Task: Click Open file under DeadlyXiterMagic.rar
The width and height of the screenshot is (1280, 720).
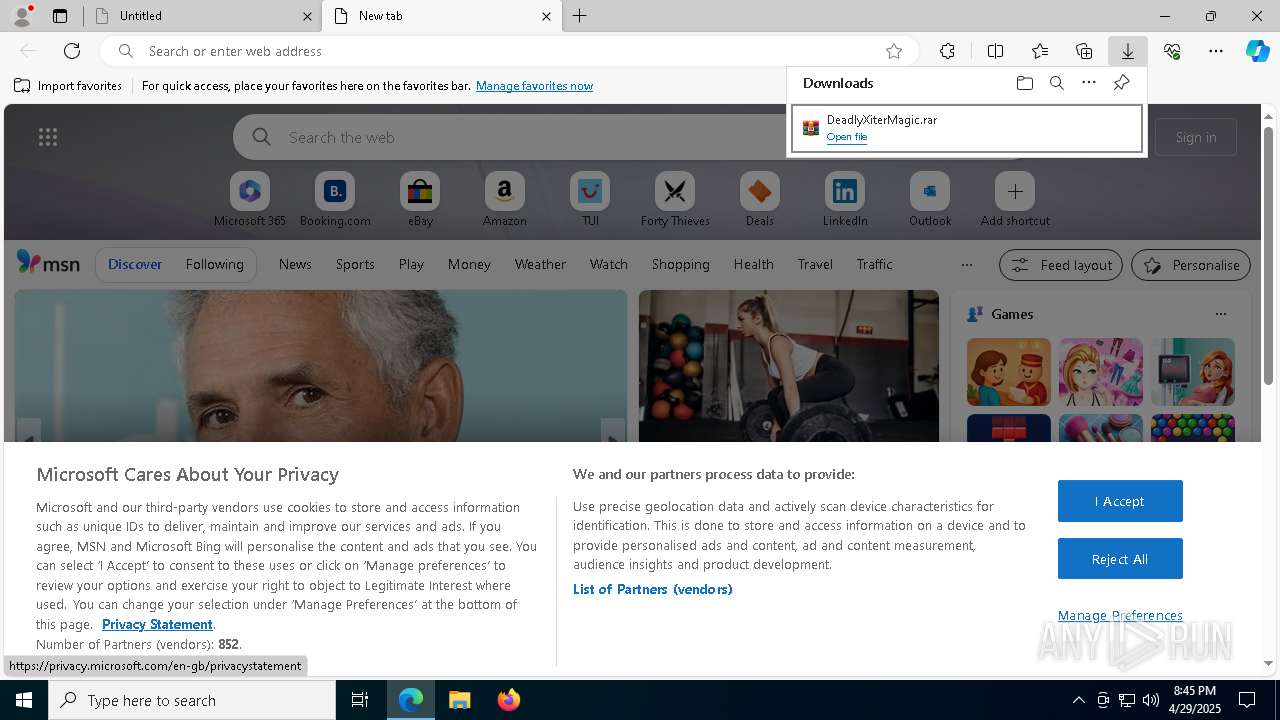Action: click(847, 137)
